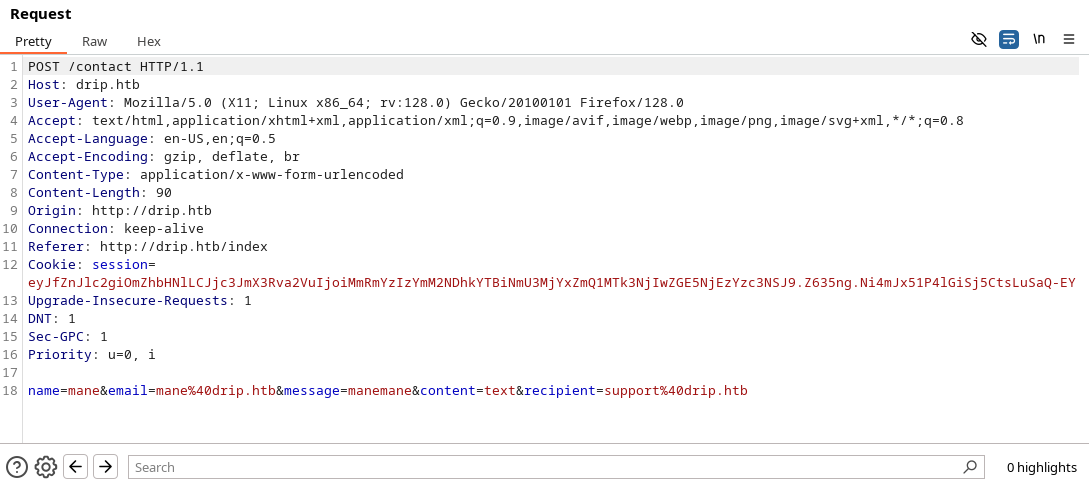Screen dimensions: 1090x487
Task: Switch to the Pretty tab
Action: [33, 41]
